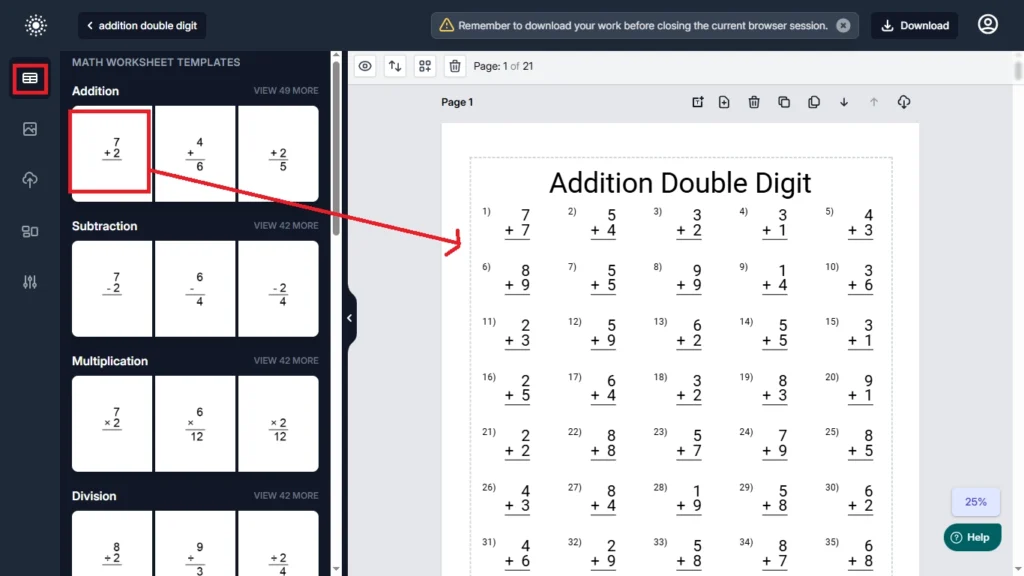Open the images panel in sidebar
This screenshot has height=576, width=1024.
30,129
